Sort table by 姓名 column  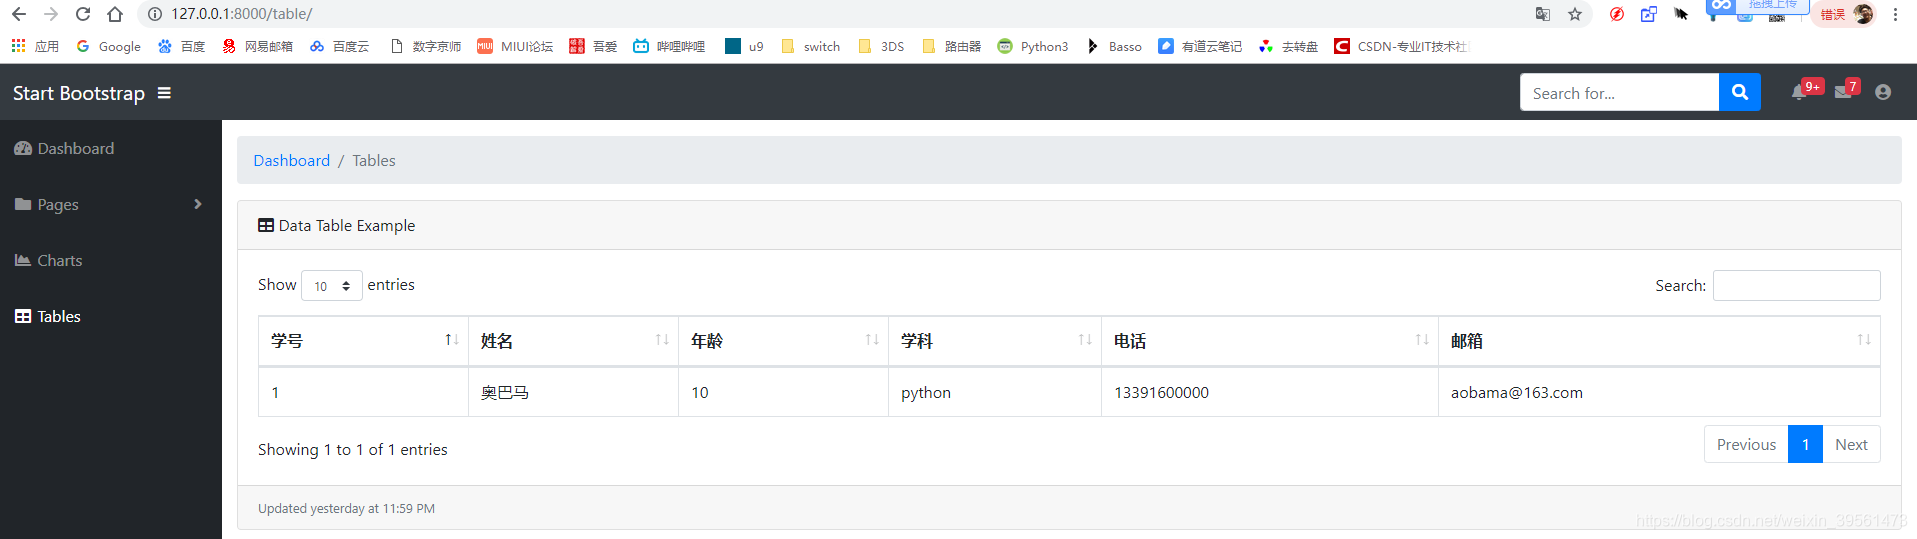[x=573, y=341]
